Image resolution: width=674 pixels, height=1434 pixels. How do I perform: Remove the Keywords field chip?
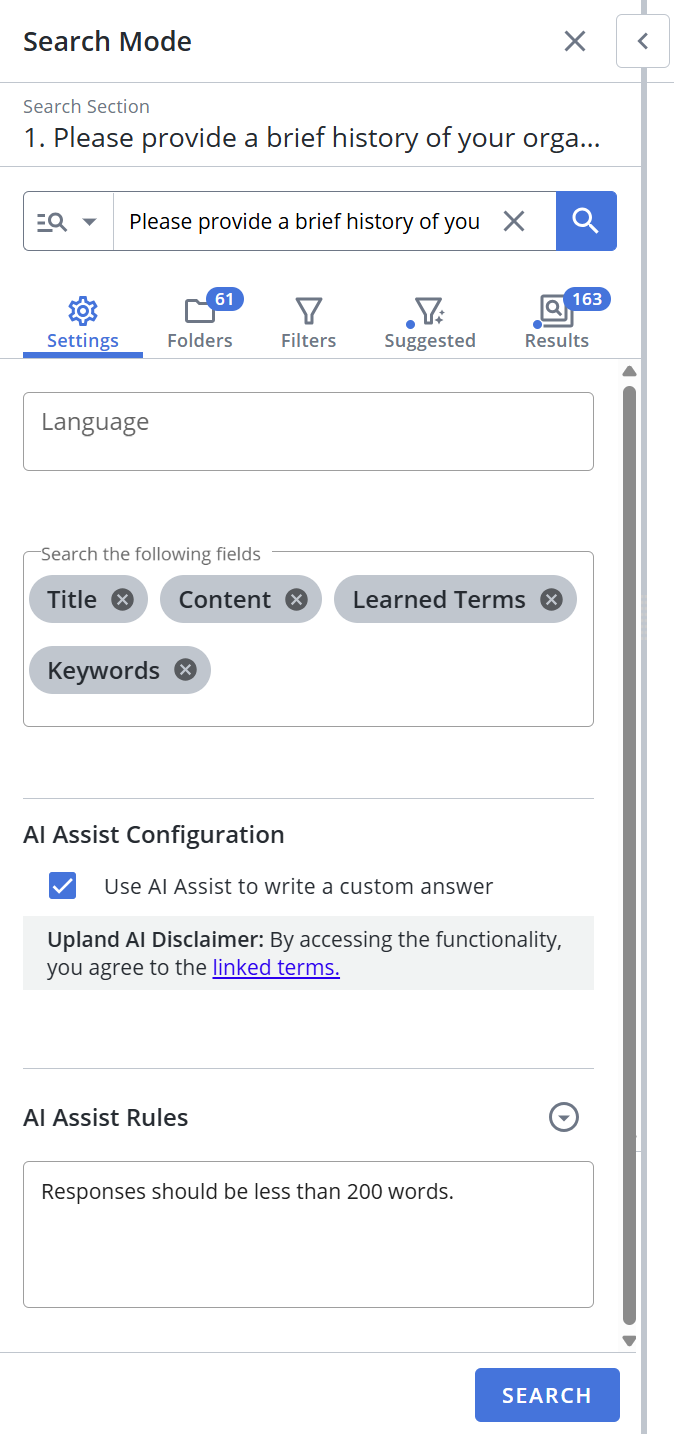(x=185, y=670)
